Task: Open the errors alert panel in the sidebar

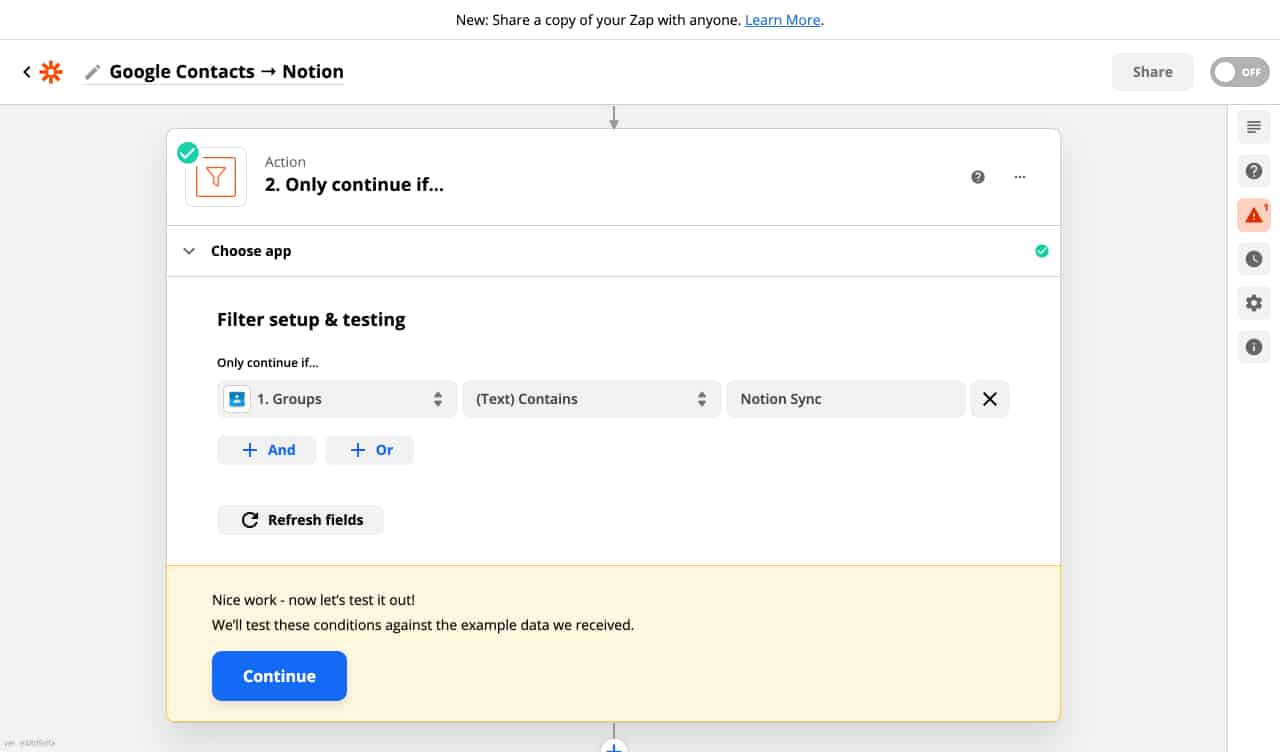Action: point(1253,214)
